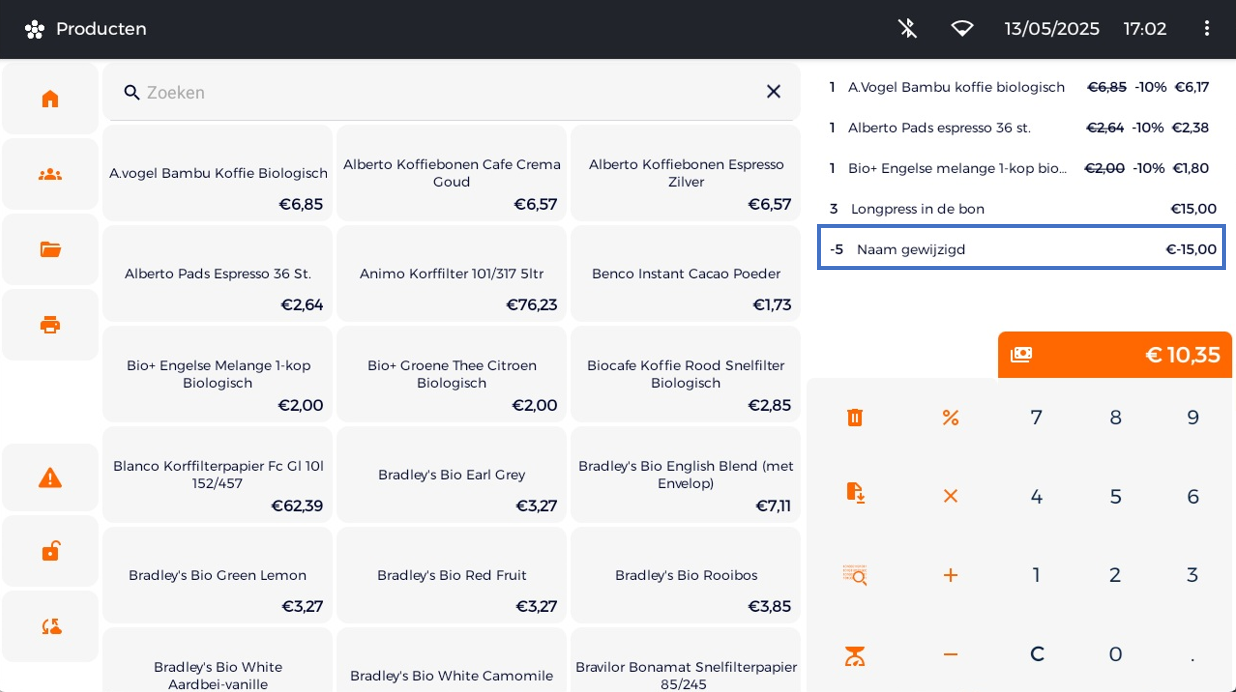Add Alberto Koffiebonen Cafe Crema Goud
Viewport: 1236px width, 692px height.
click(x=452, y=173)
